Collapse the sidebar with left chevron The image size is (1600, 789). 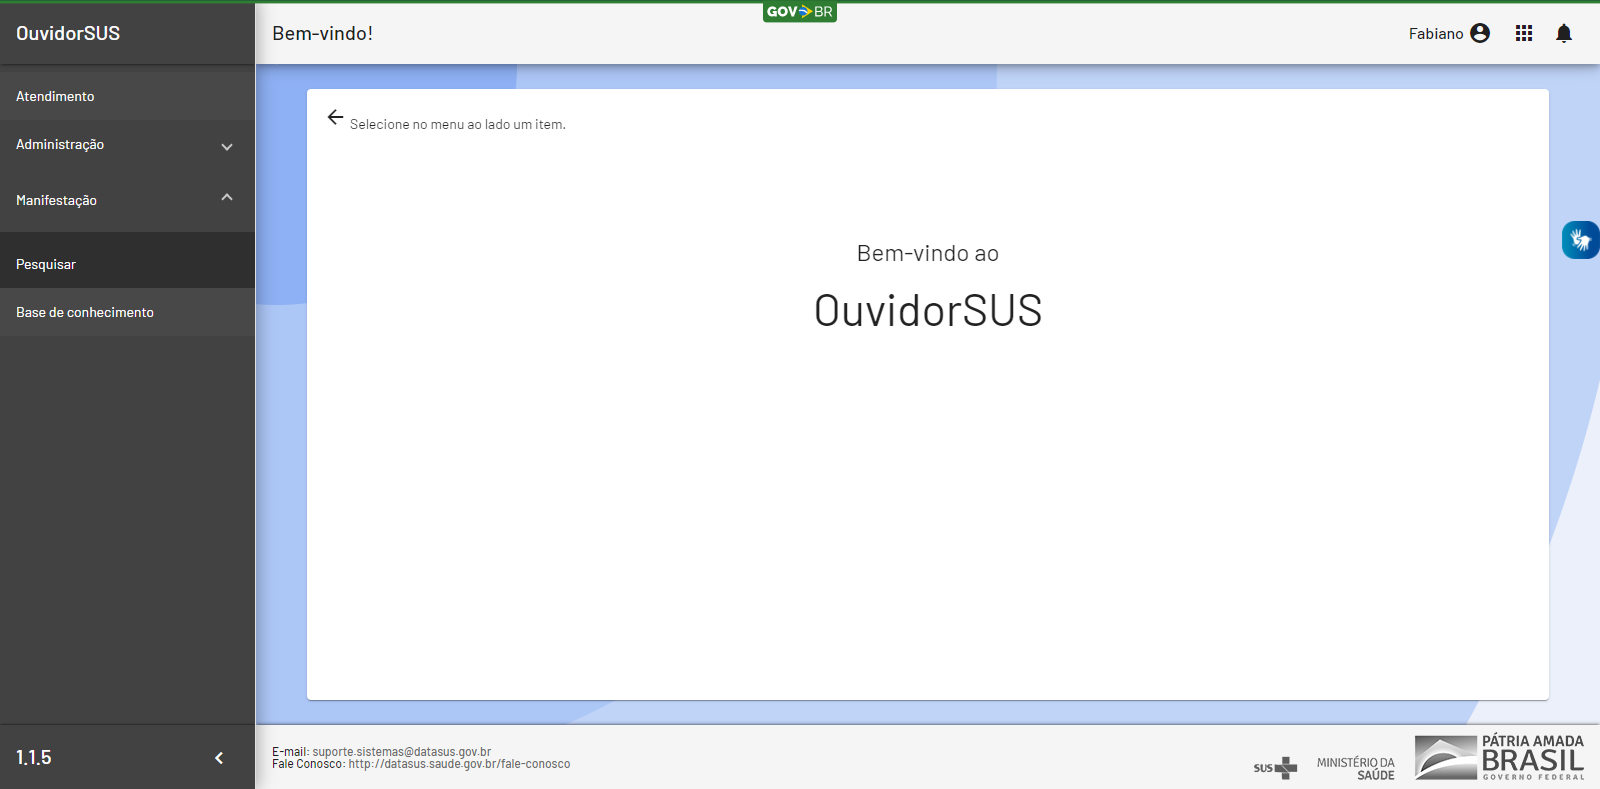pyautogui.click(x=219, y=758)
